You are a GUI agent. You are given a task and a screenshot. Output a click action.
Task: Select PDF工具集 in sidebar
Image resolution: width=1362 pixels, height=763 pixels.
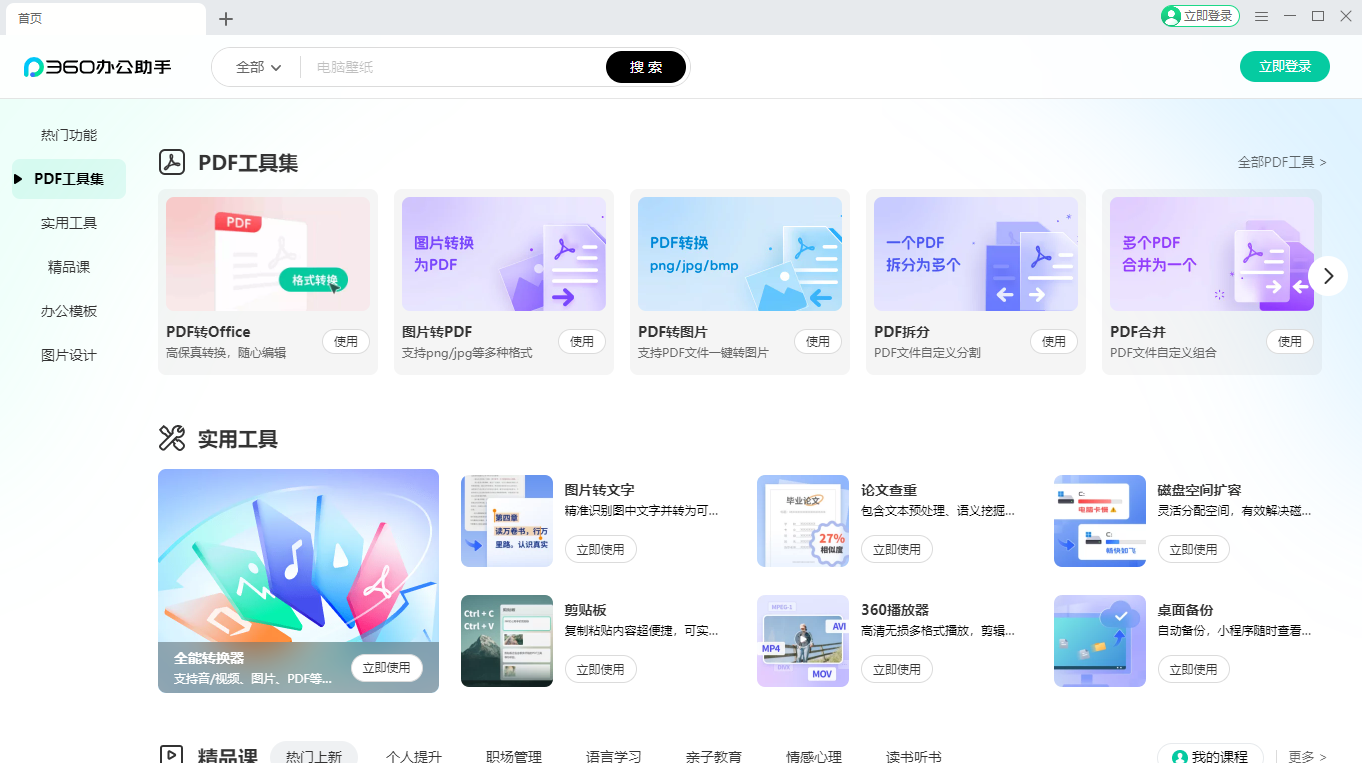[x=69, y=179]
